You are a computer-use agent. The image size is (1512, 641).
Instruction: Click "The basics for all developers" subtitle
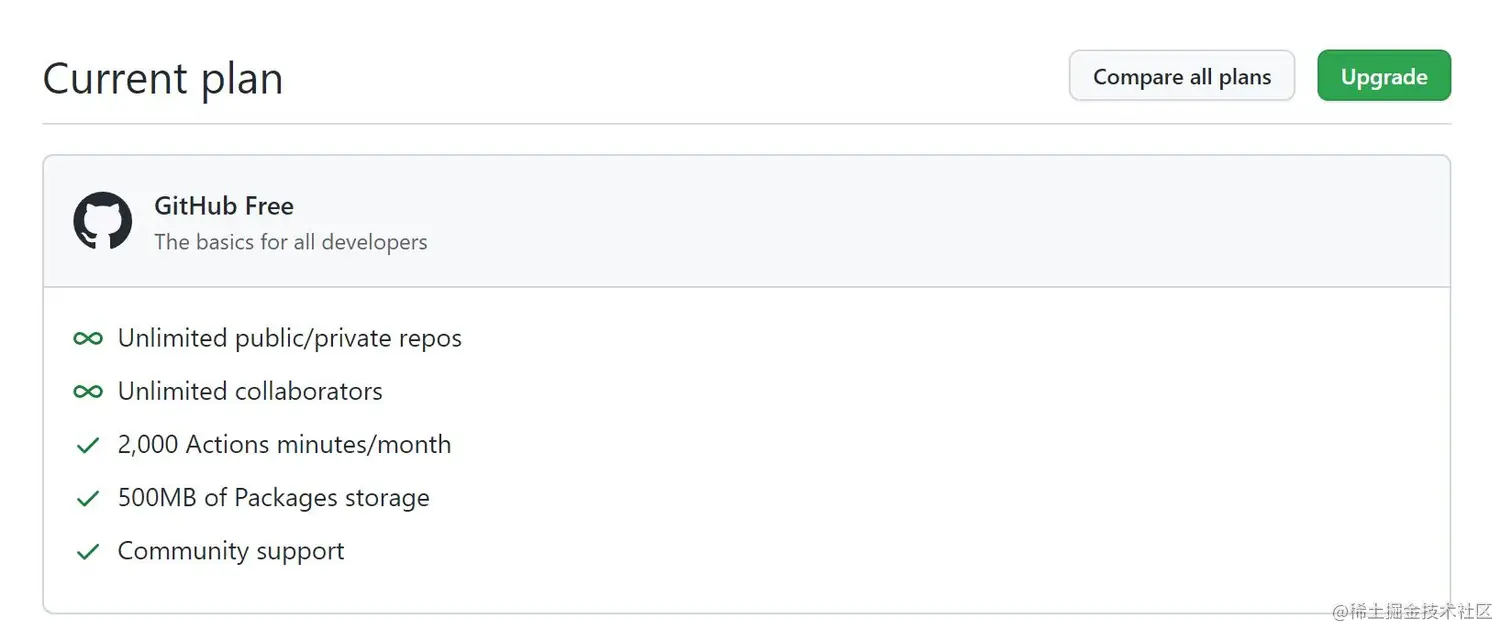coord(290,242)
